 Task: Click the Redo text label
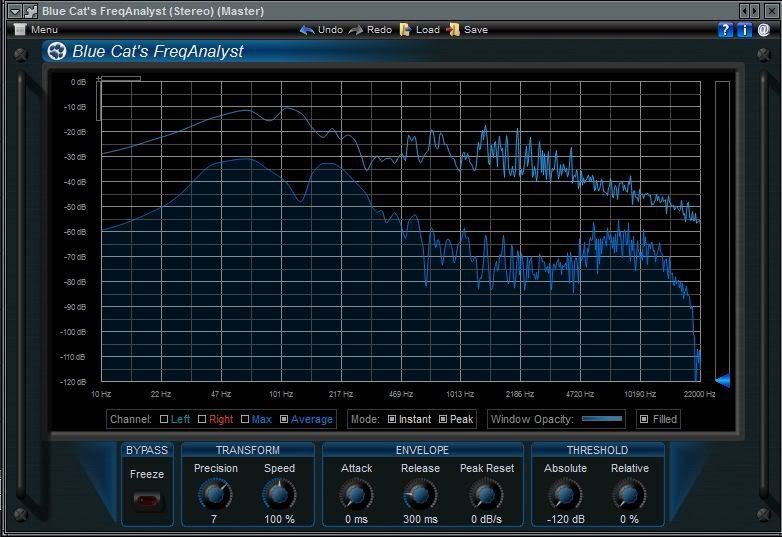click(x=379, y=30)
